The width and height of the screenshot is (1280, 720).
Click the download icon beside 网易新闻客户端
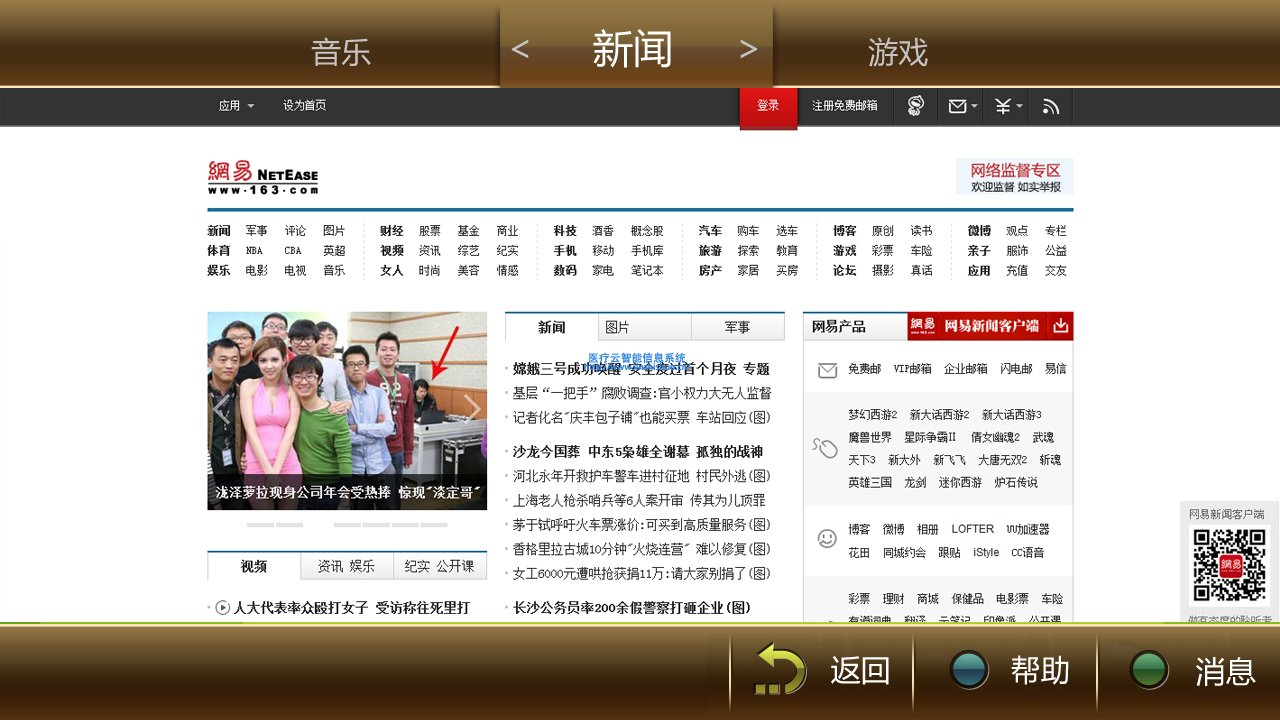1060,326
